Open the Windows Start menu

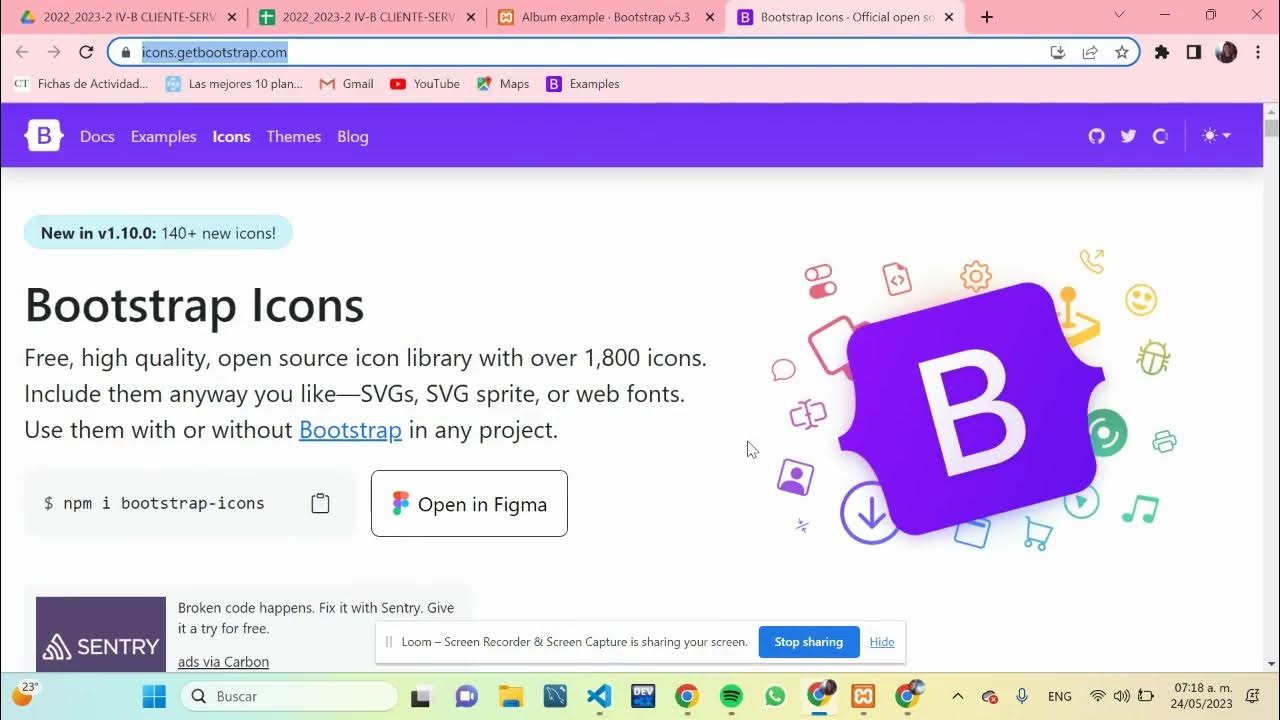coord(154,696)
